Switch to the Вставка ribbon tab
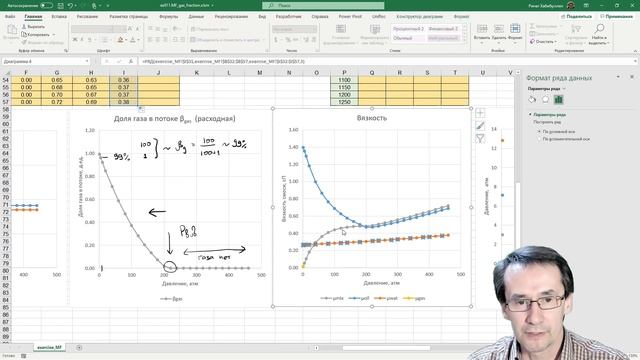This screenshot has width=640, height=360. pyautogui.click(x=59, y=16)
